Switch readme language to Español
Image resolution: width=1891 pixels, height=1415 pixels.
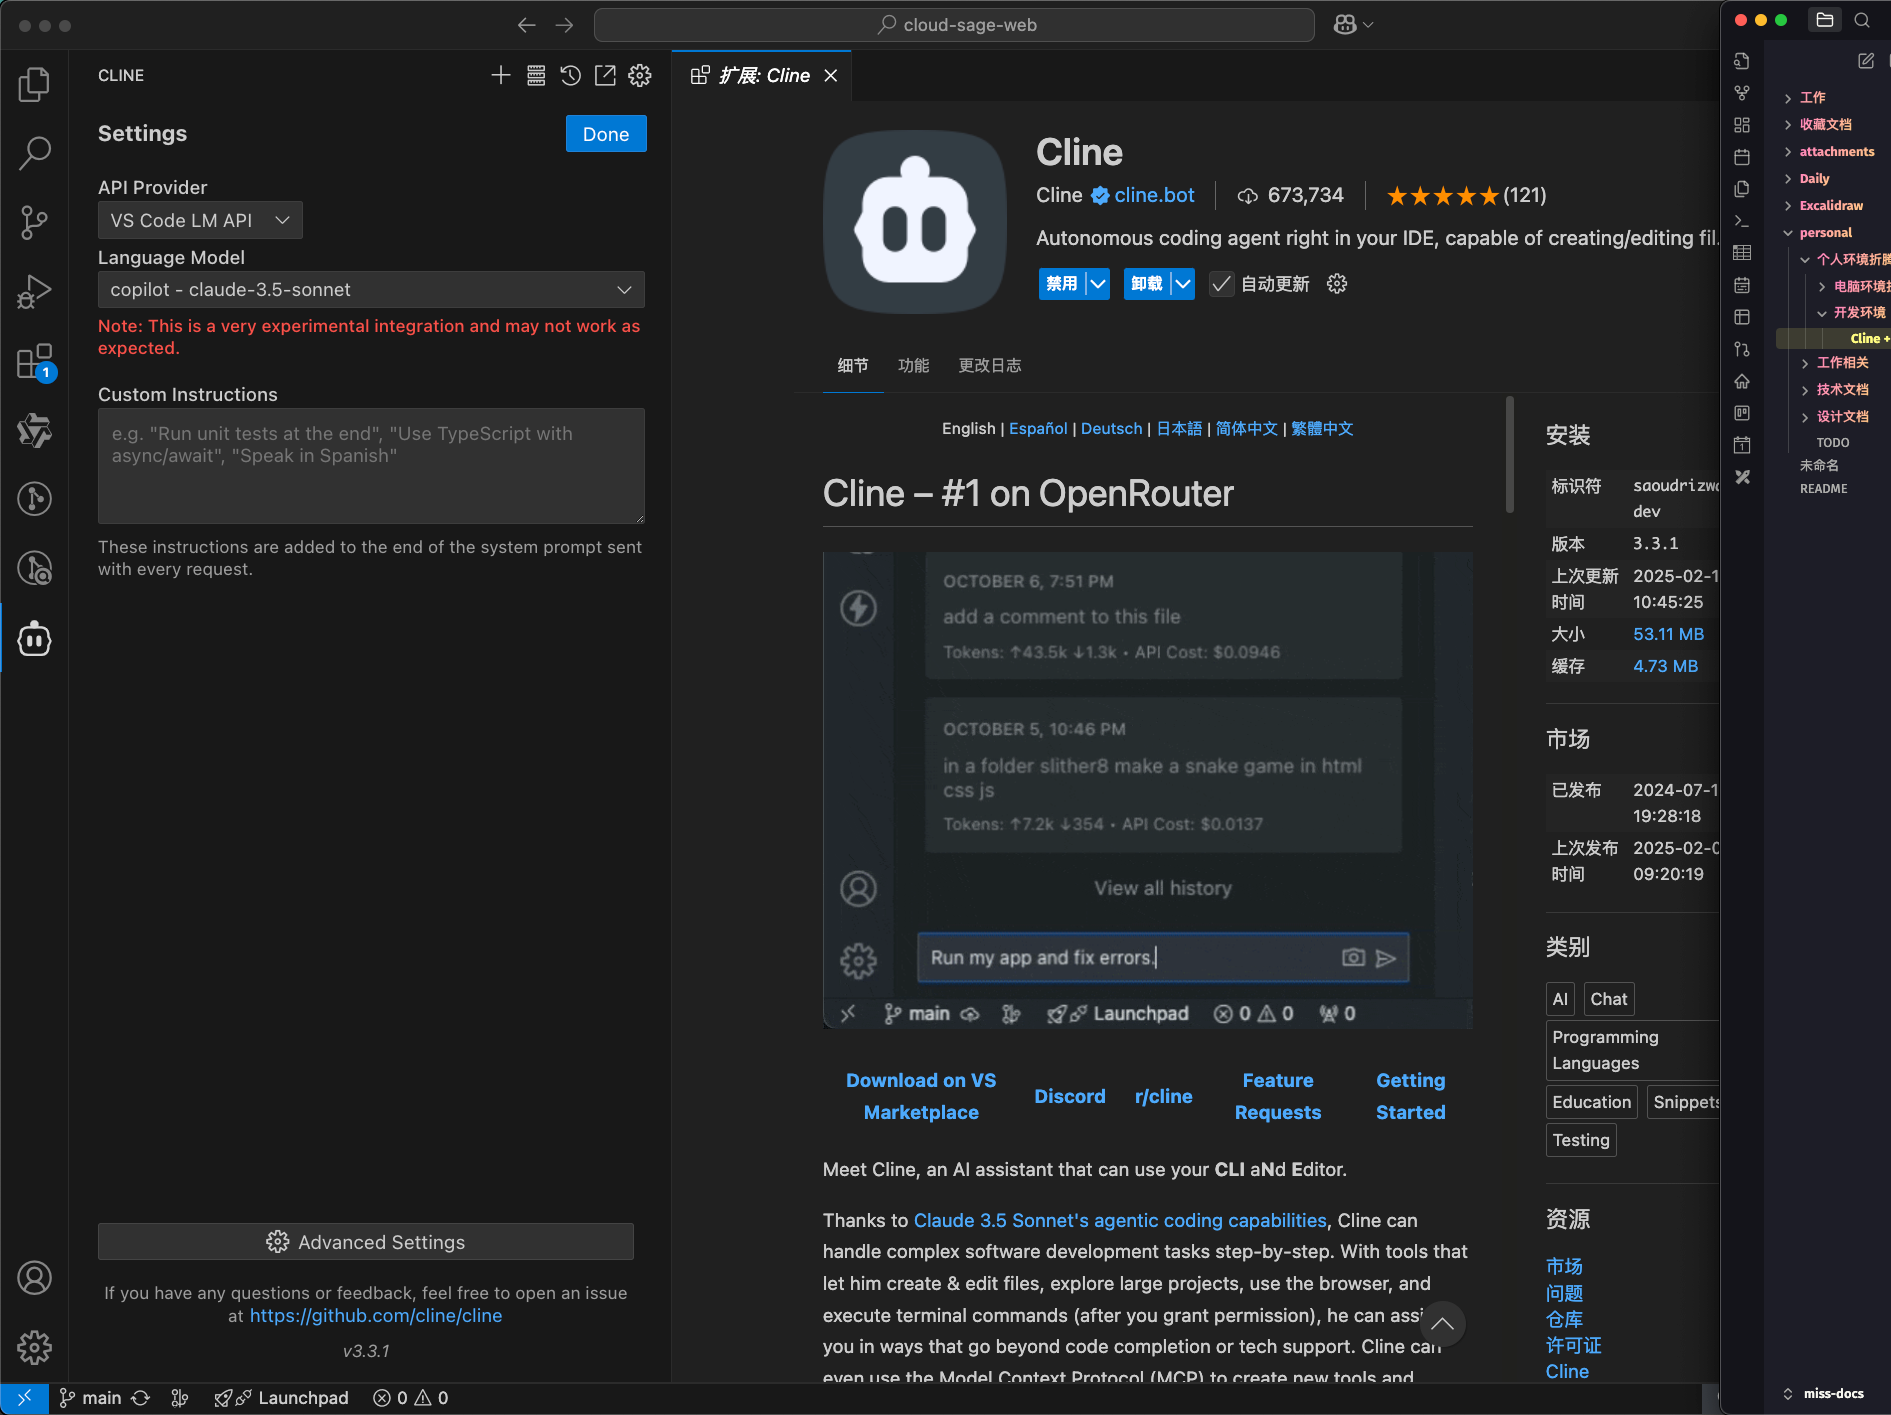coord(1038,428)
